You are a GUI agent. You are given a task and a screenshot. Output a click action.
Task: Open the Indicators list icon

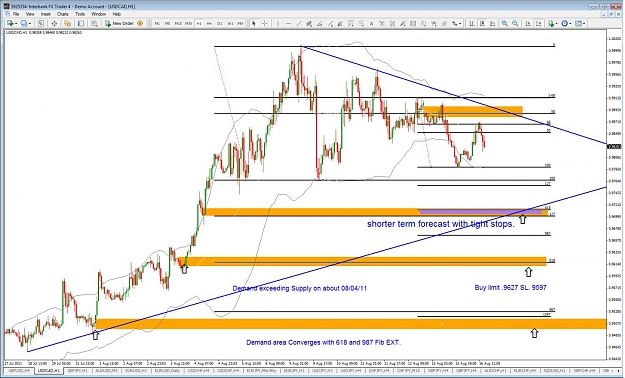coord(551,24)
